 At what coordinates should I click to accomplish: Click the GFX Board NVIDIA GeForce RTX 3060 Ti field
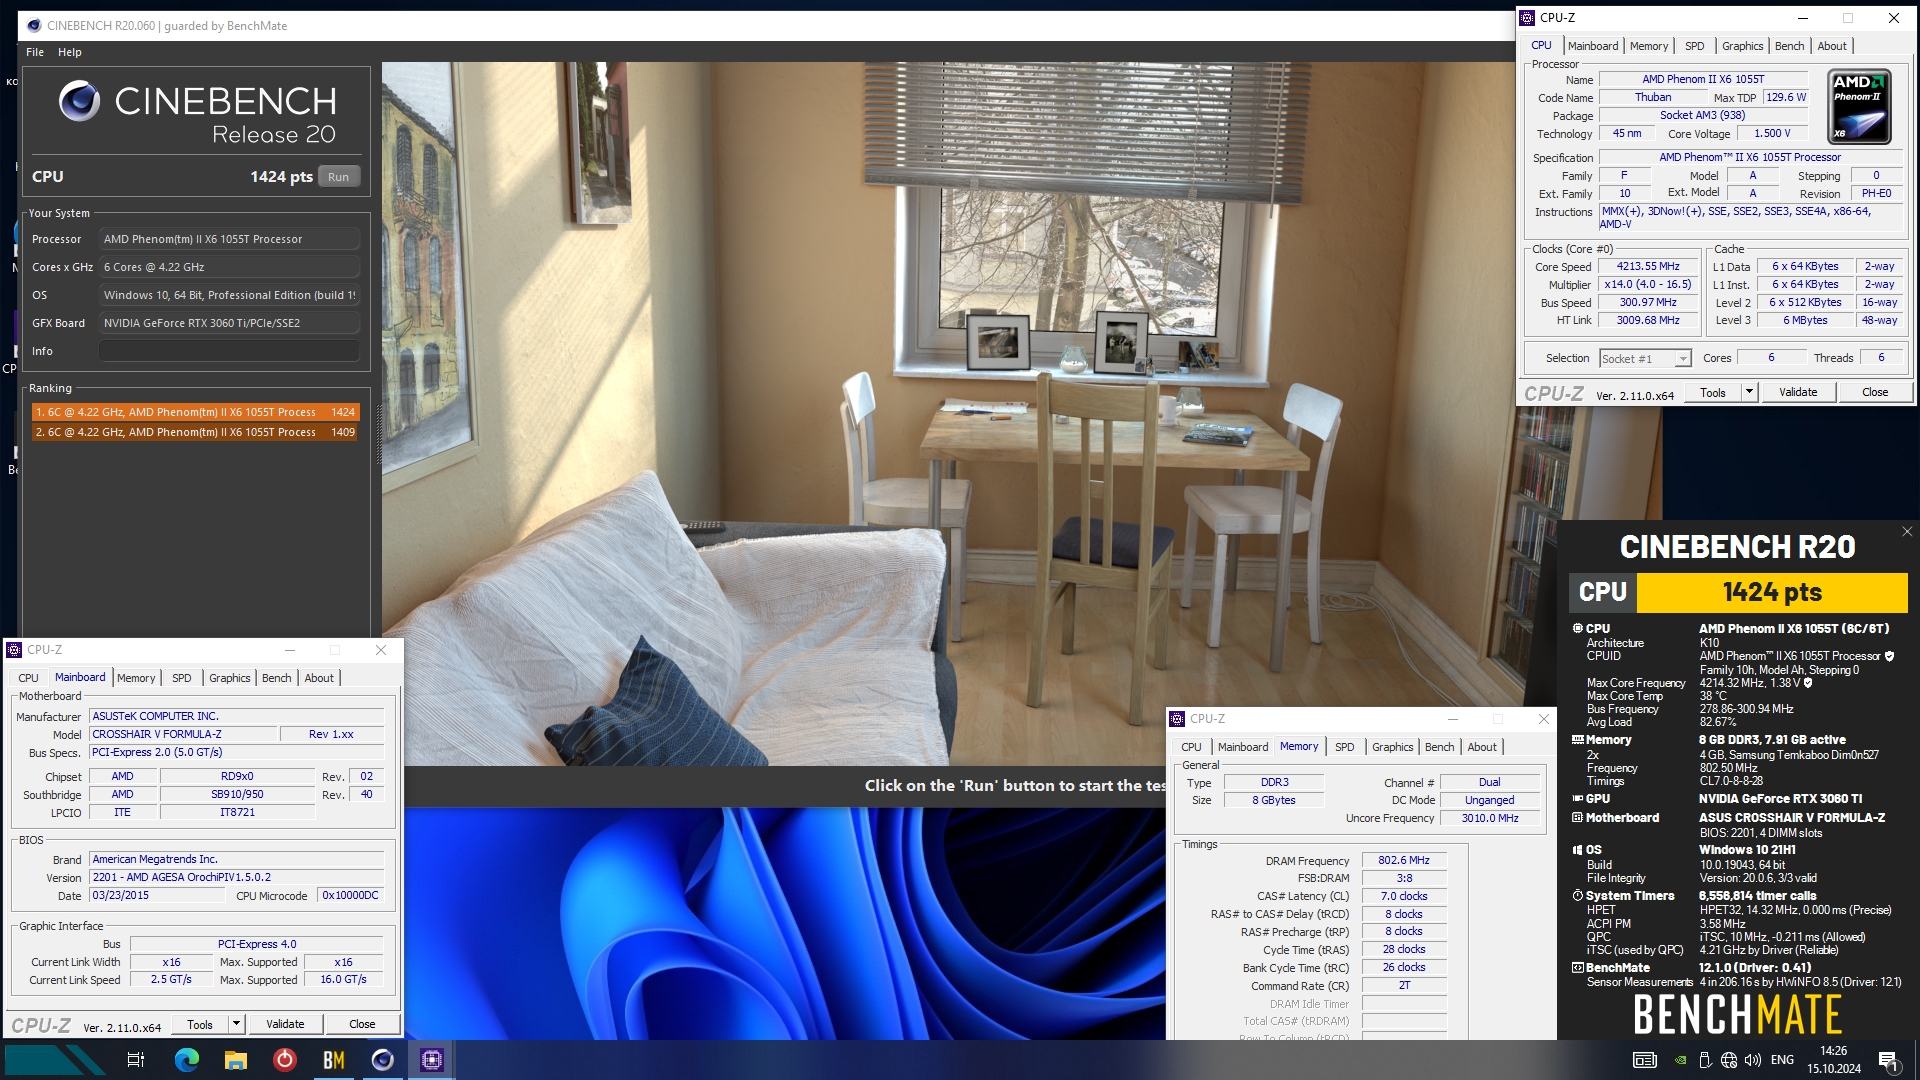[x=229, y=323]
